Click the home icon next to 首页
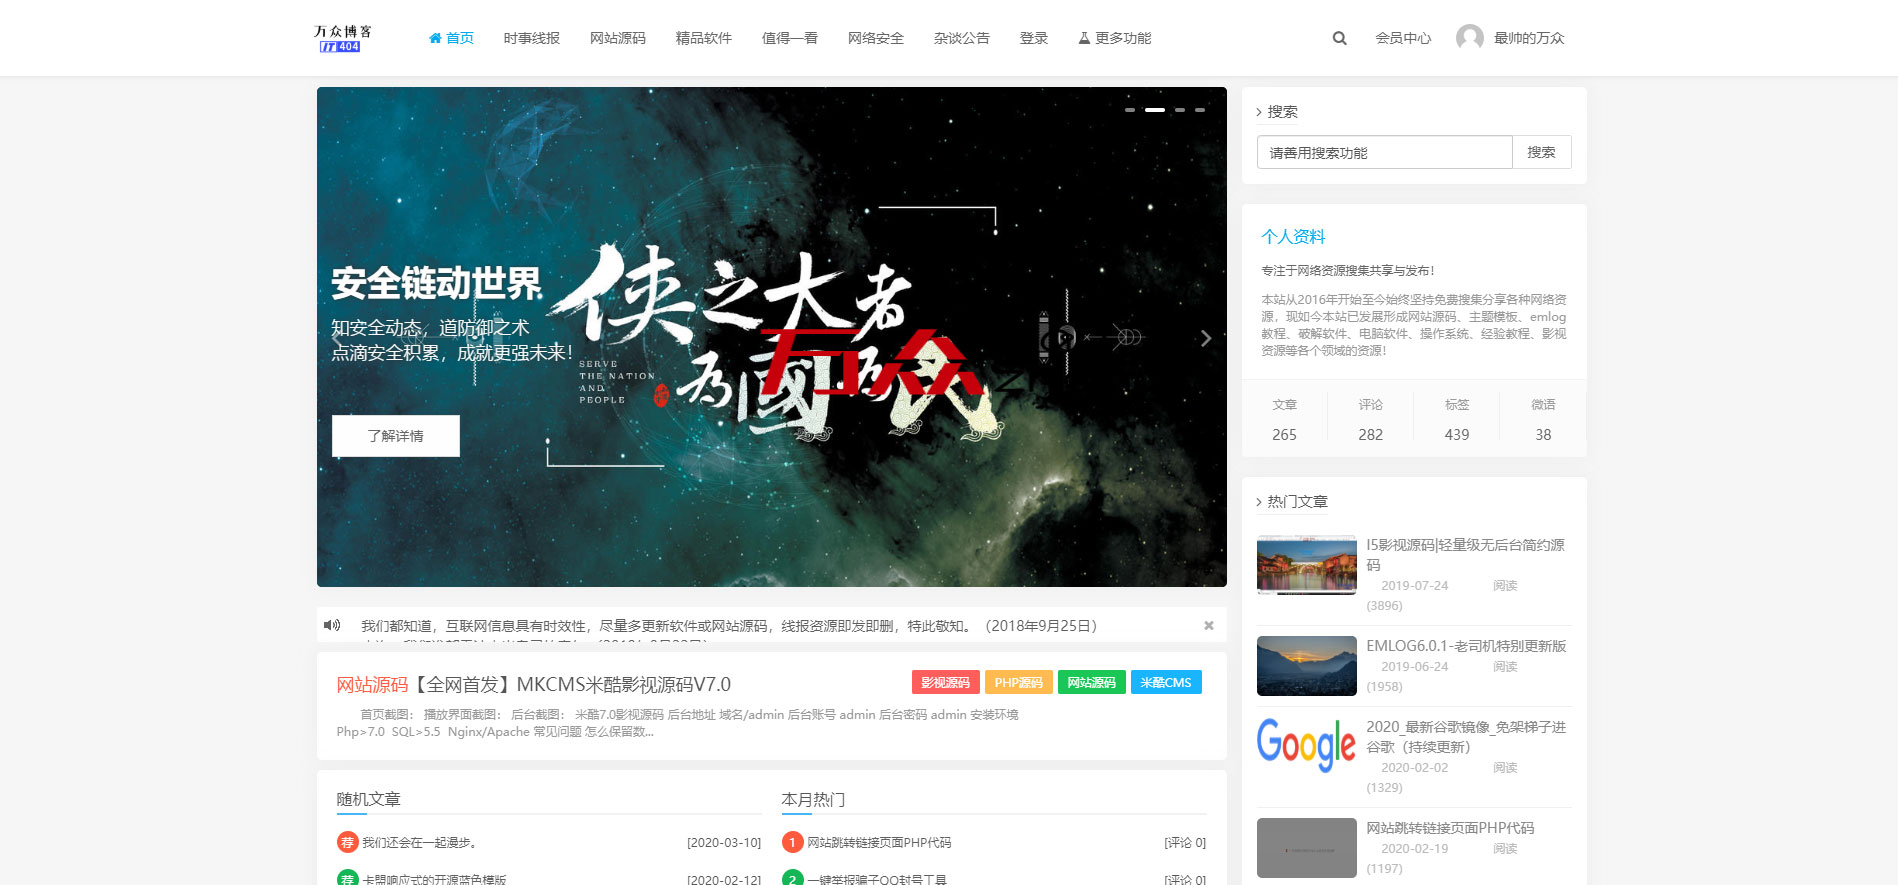Viewport: 1898px width, 885px height. click(x=435, y=38)
